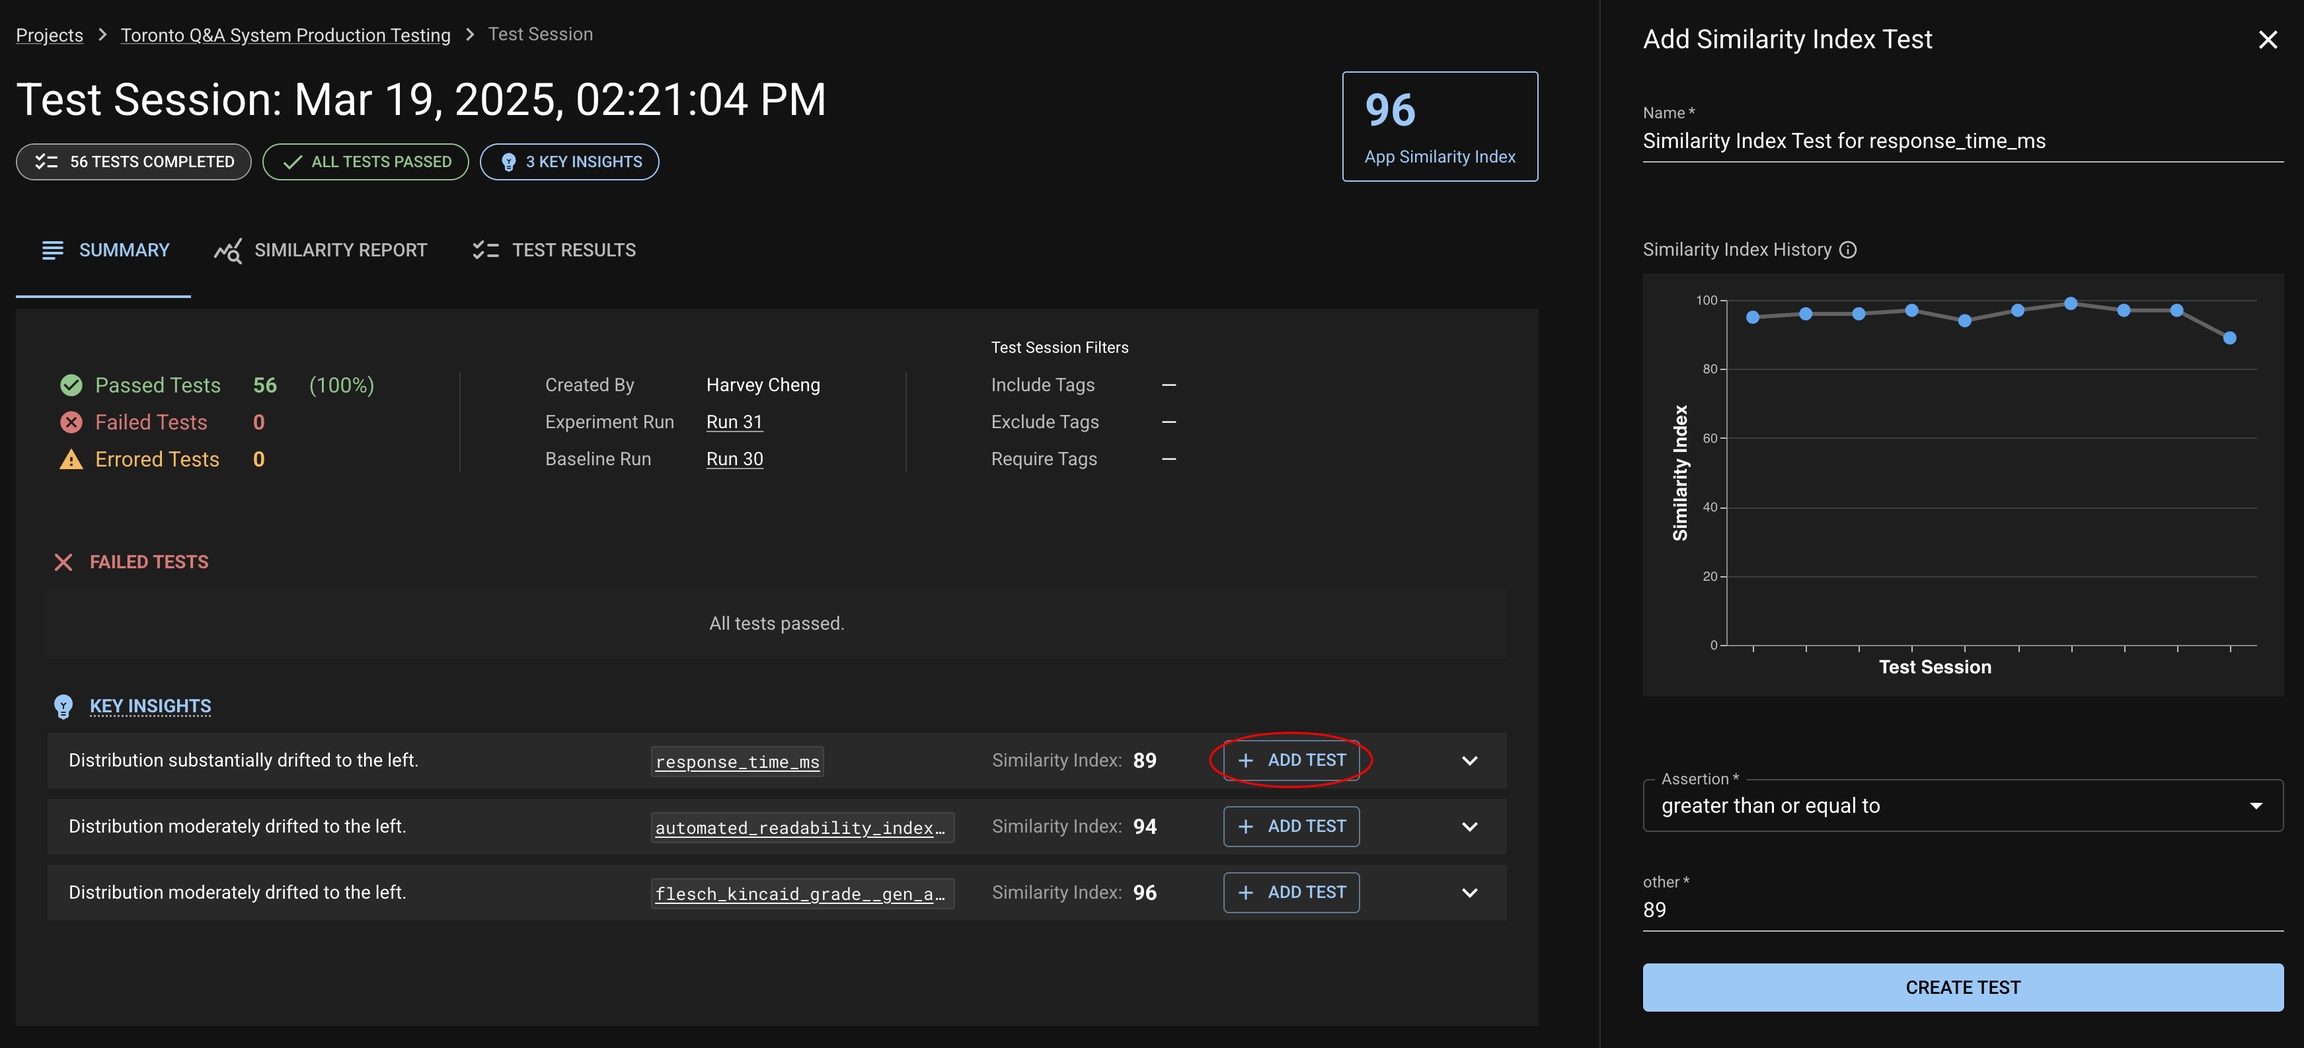This screenshot has height=1048, width=2304.
Task: Click the info icon beside Similarity Index History
Action: click(x=1848, y=250)
